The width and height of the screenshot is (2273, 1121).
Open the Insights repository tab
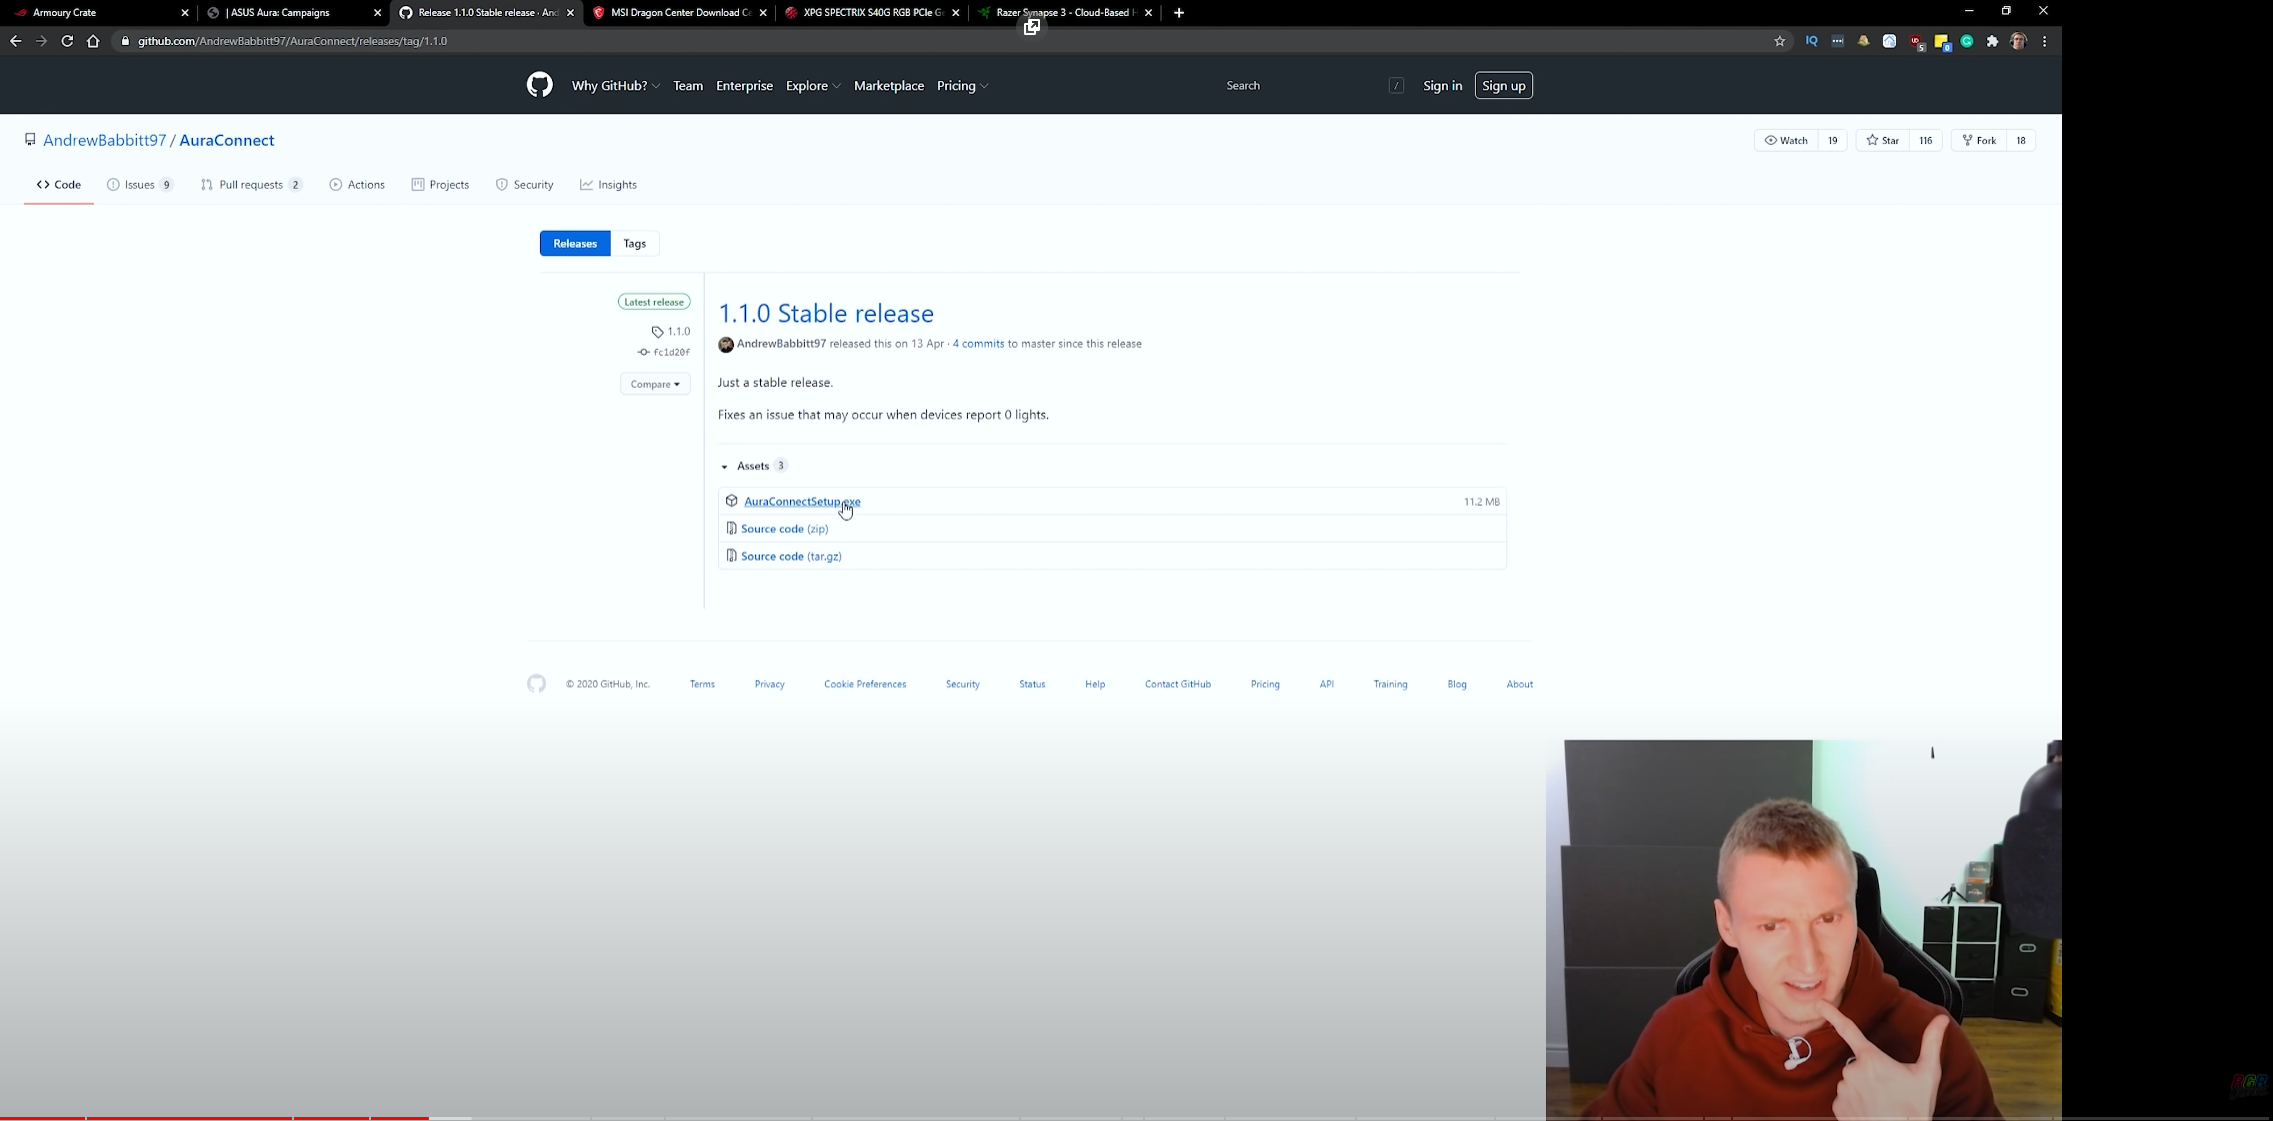point(608,185)
